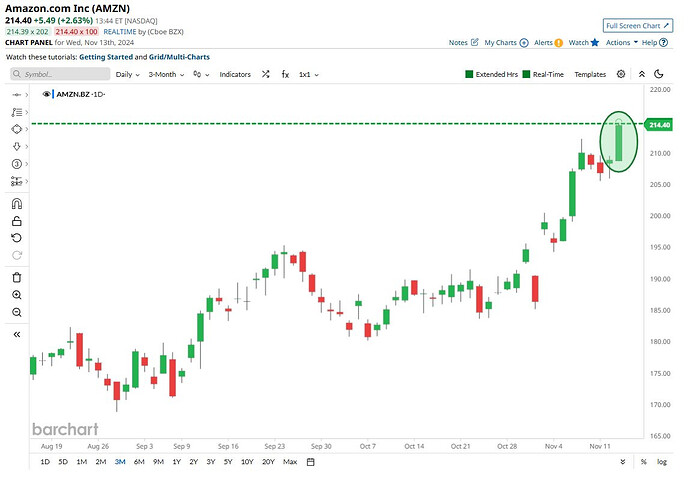Viewport: 690px width, 481px height.
Task: Open the fx expressions tool
Action: (x=285, y=74)
